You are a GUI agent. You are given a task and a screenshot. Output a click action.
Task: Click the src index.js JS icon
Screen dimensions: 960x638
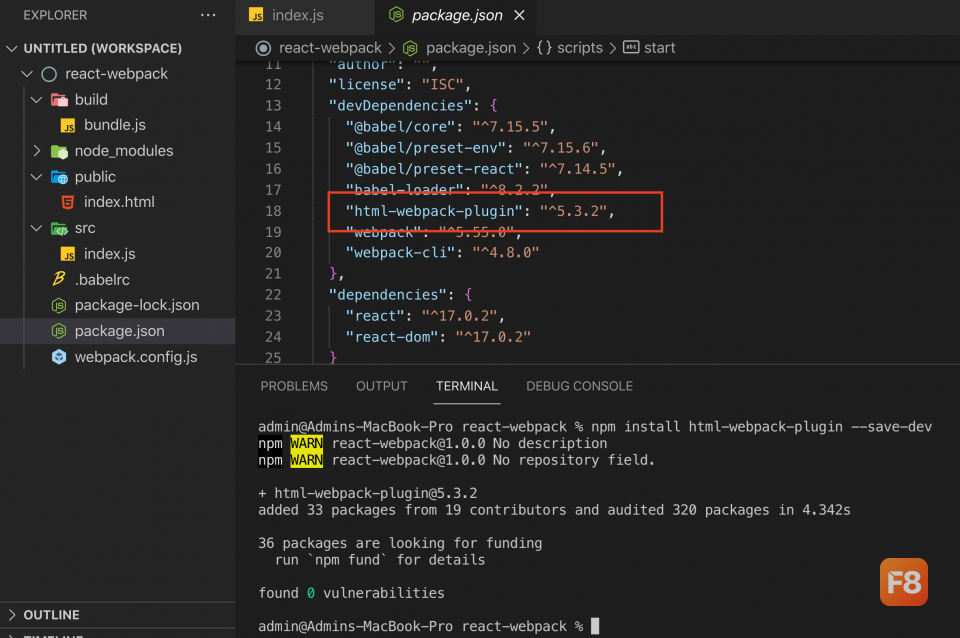click(x=68, y=254)
